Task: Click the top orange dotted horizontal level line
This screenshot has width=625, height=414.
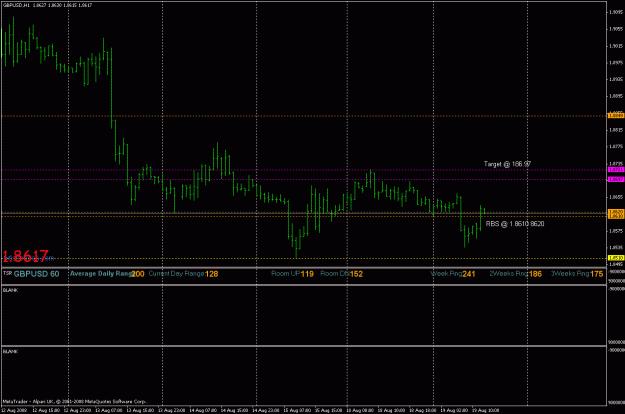Action: [x=304, y=116]
